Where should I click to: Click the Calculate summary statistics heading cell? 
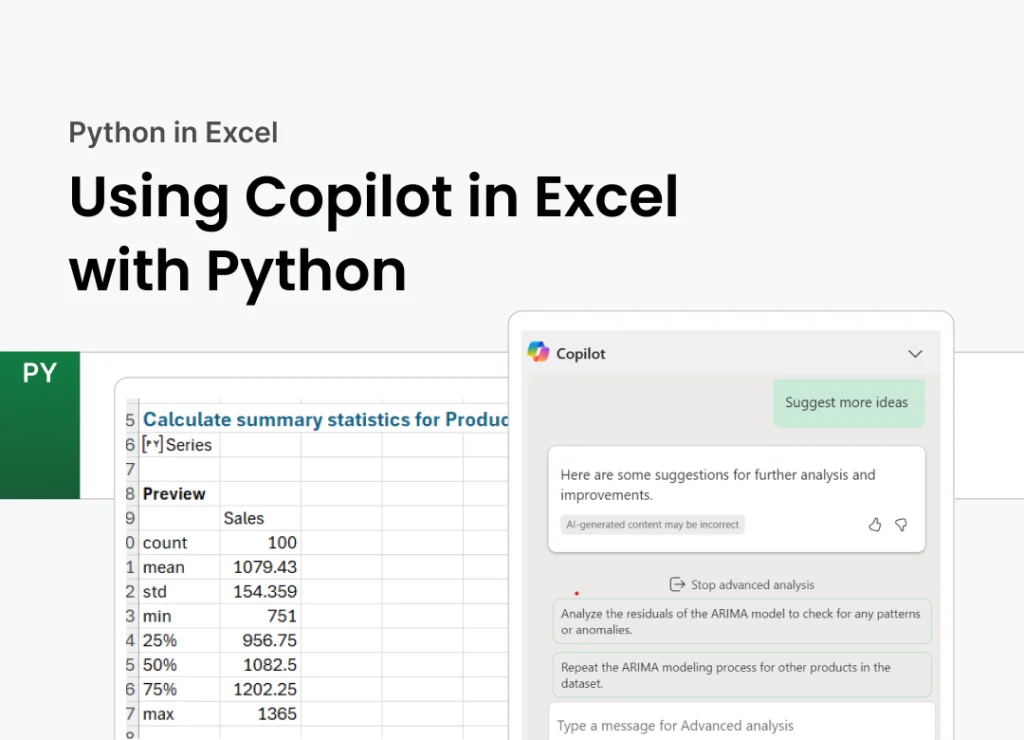click(x=325, y=419)
